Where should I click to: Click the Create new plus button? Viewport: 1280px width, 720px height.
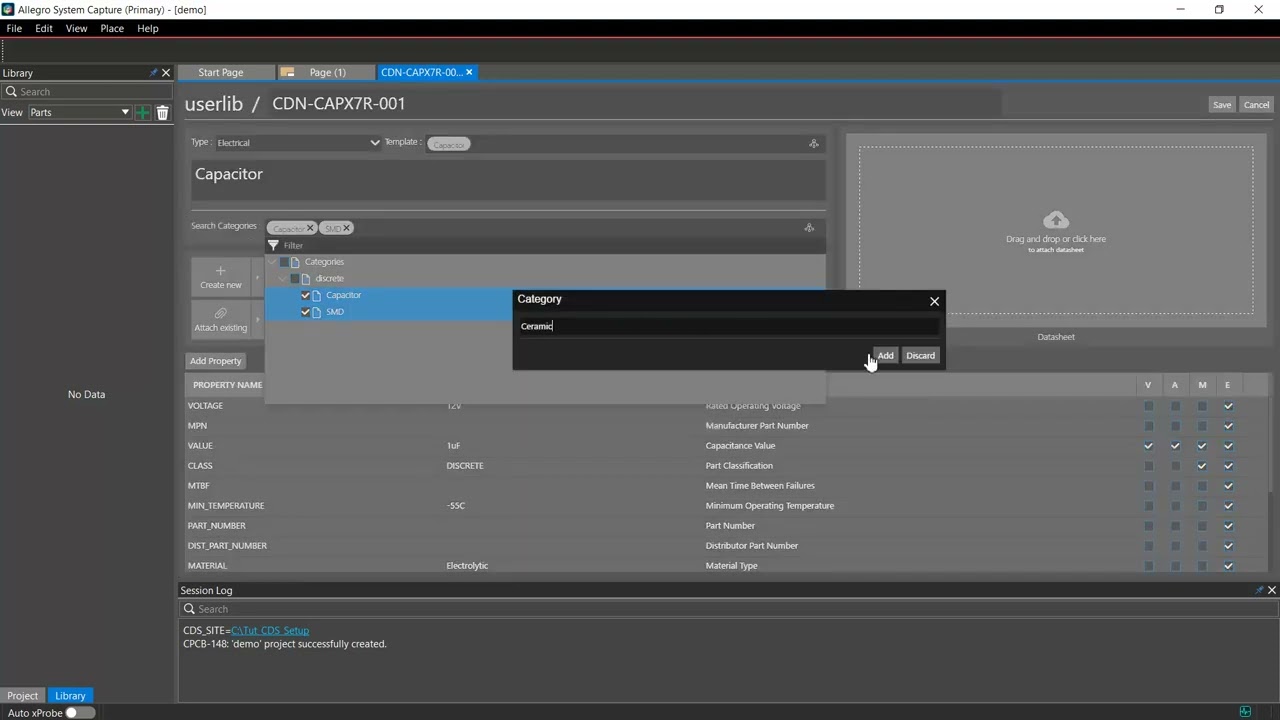point(220,277)
